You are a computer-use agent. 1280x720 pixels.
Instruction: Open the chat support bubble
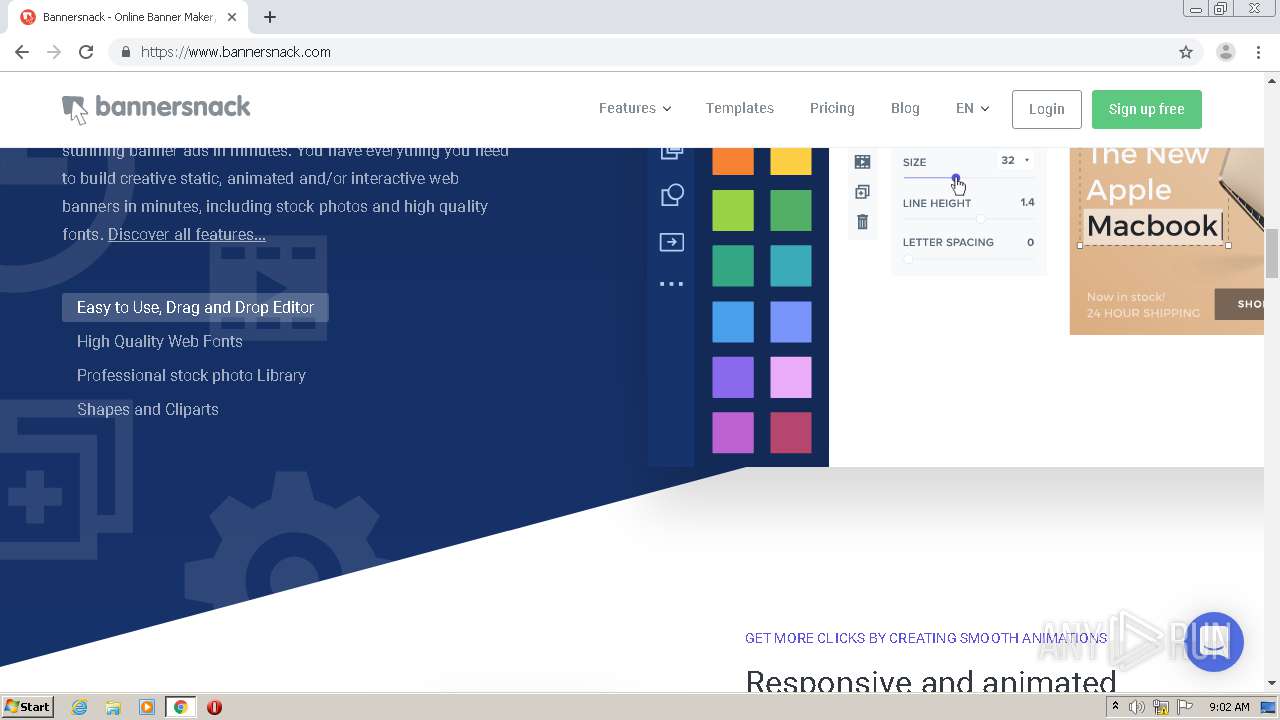pyautogui.click(x=1214, y=642)
